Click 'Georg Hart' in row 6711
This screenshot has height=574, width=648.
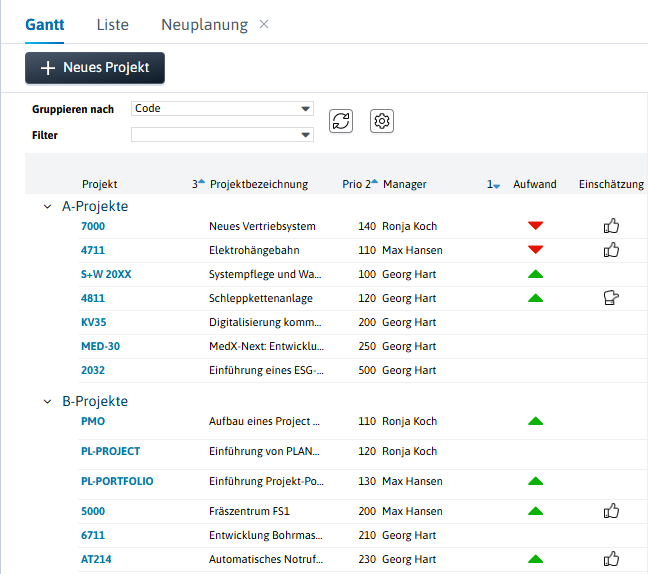coord(409,535)
